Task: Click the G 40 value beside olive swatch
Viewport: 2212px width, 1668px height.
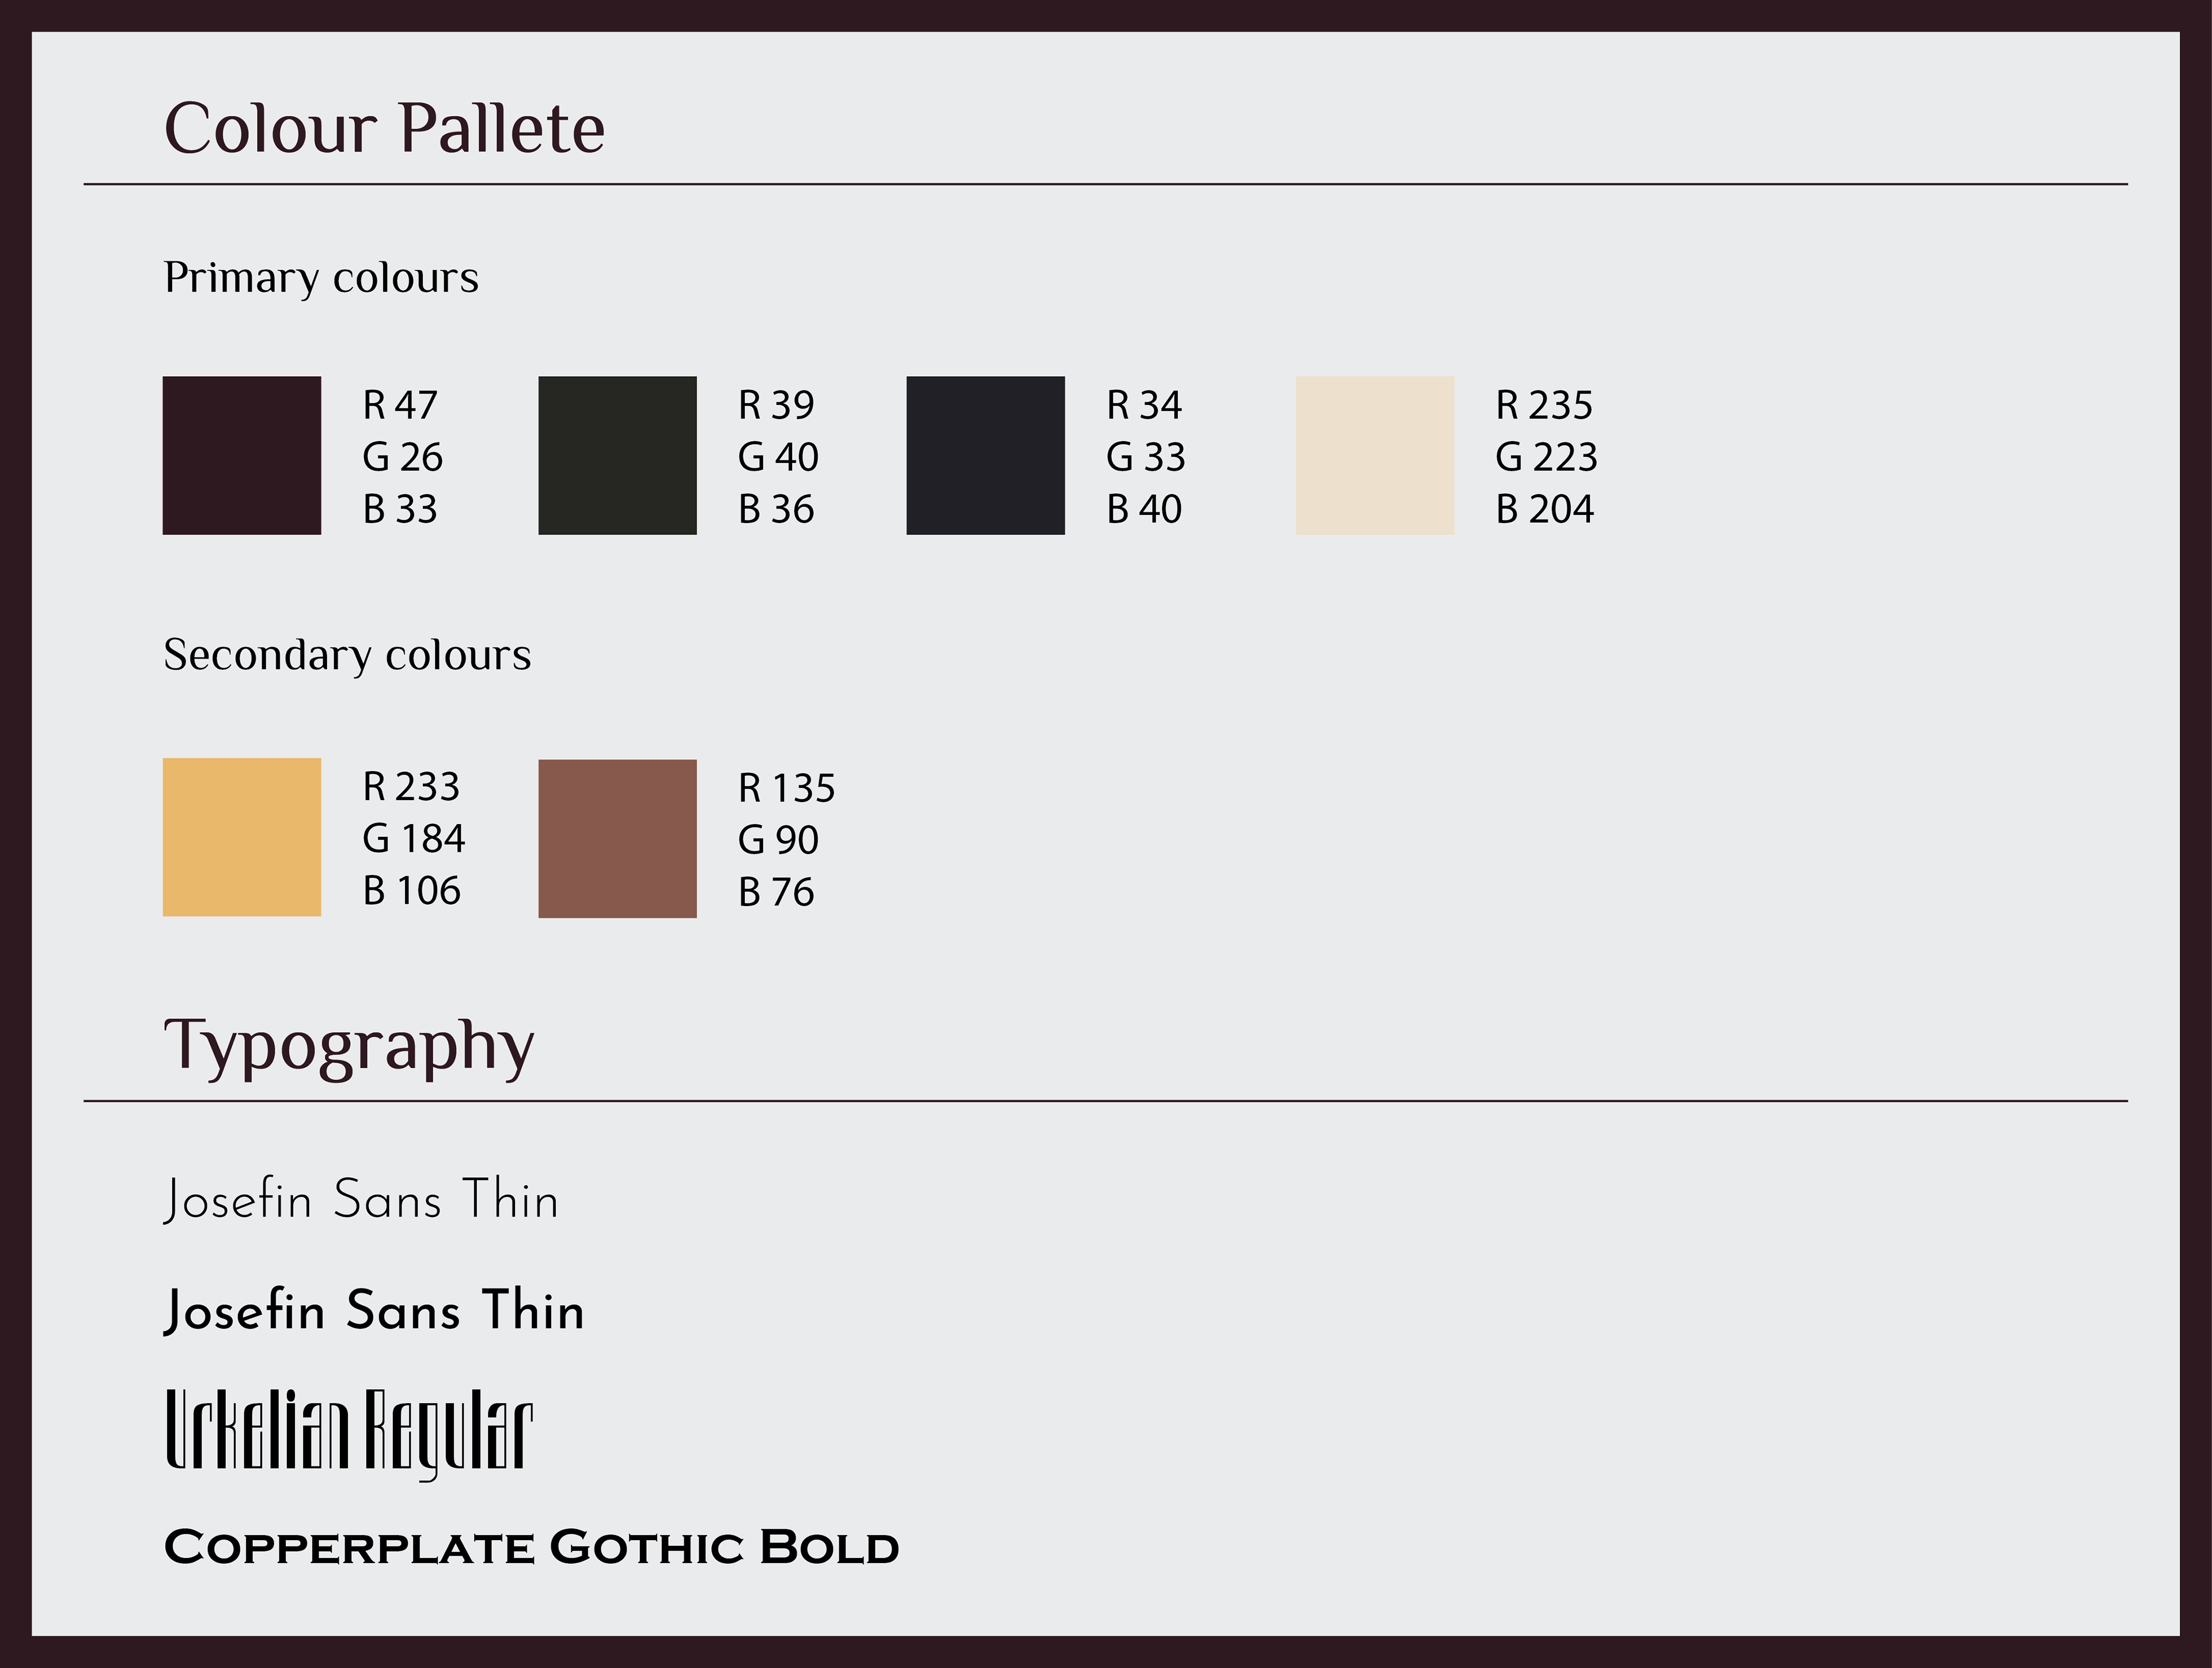Action: (778, 457)
